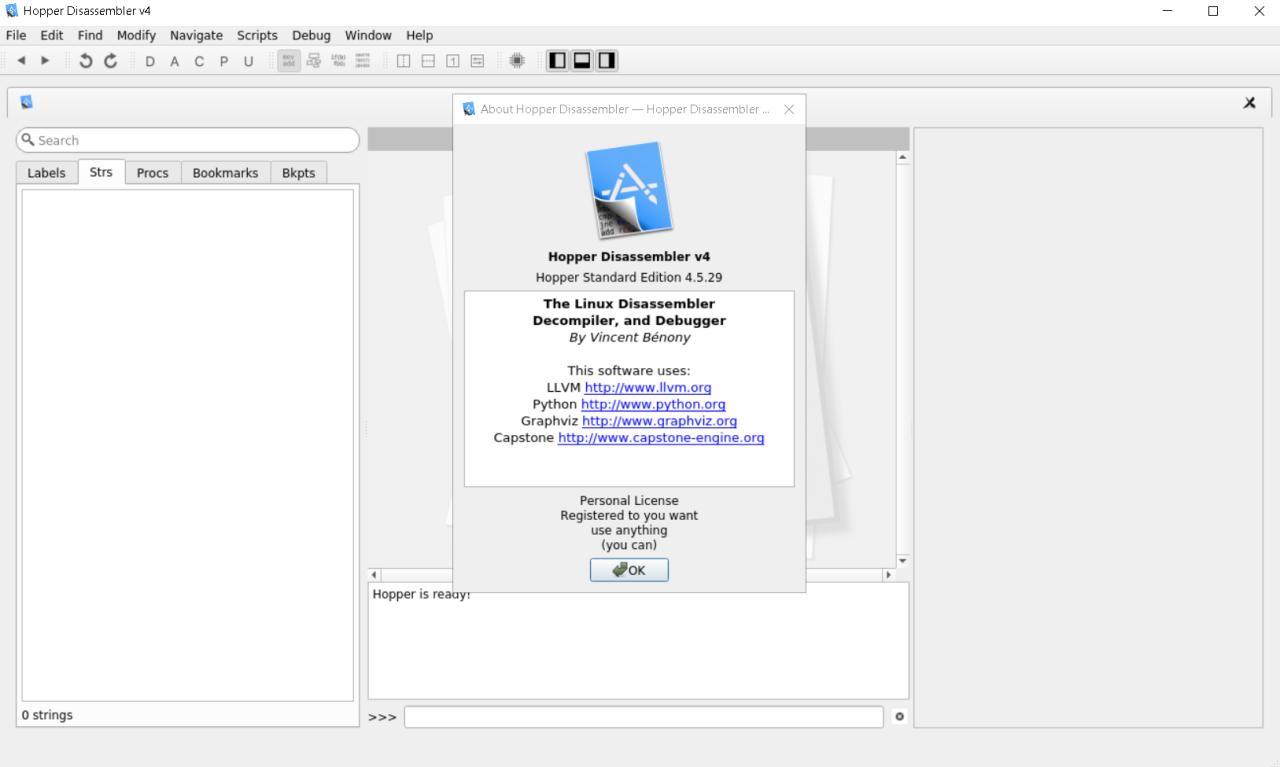Open the File menu
Screen dimensions: 1280x767
pos(16,35)
